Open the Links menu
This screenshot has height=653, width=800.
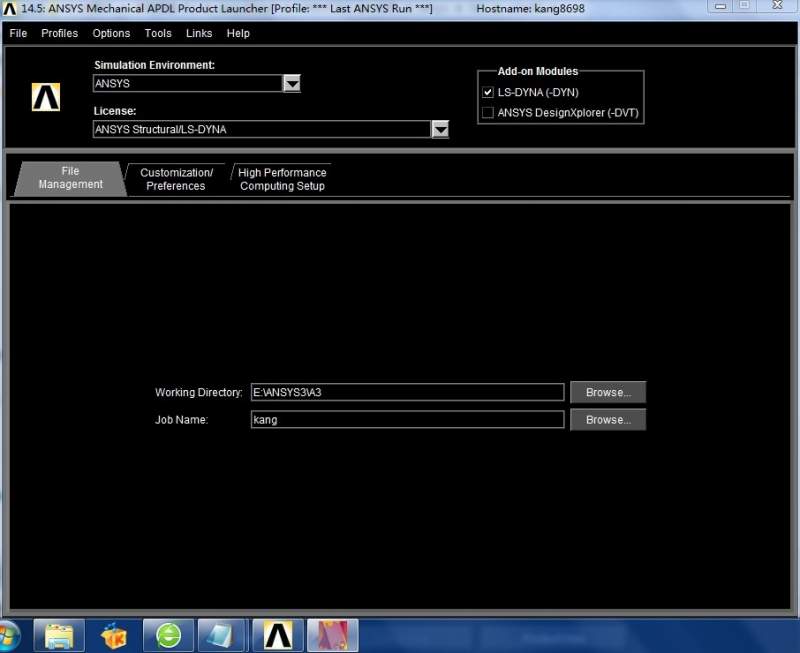199,34
